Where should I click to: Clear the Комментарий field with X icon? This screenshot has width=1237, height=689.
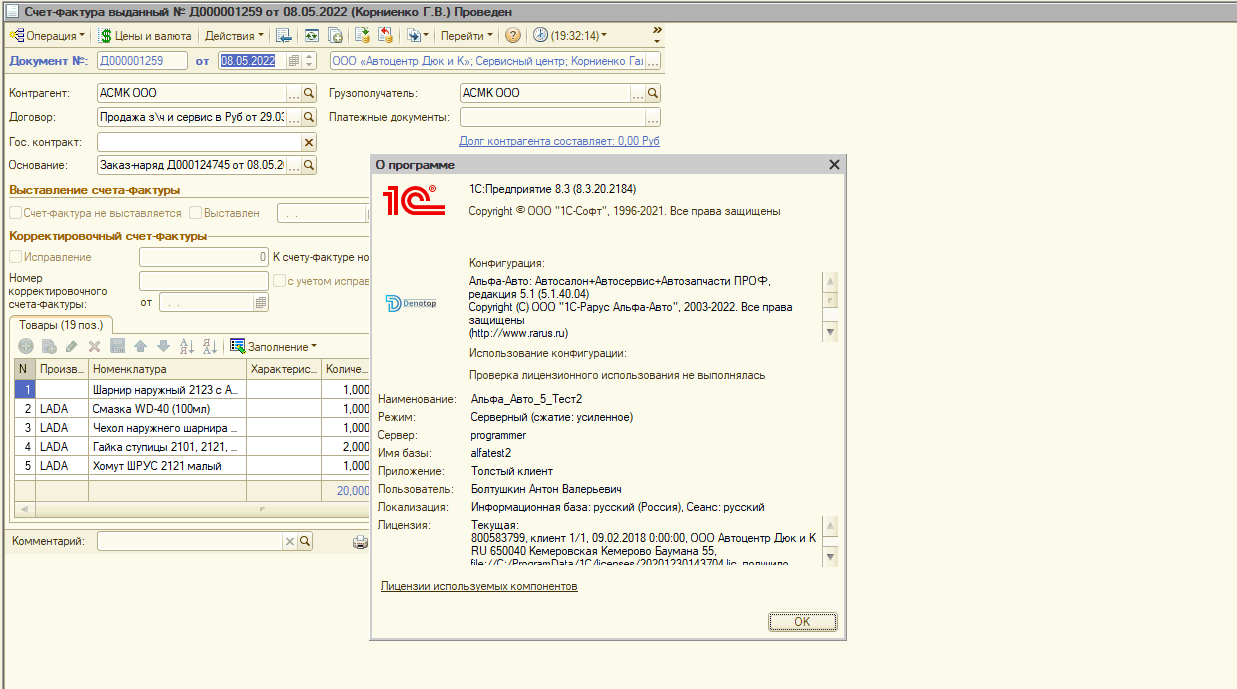tap(290, 541)
